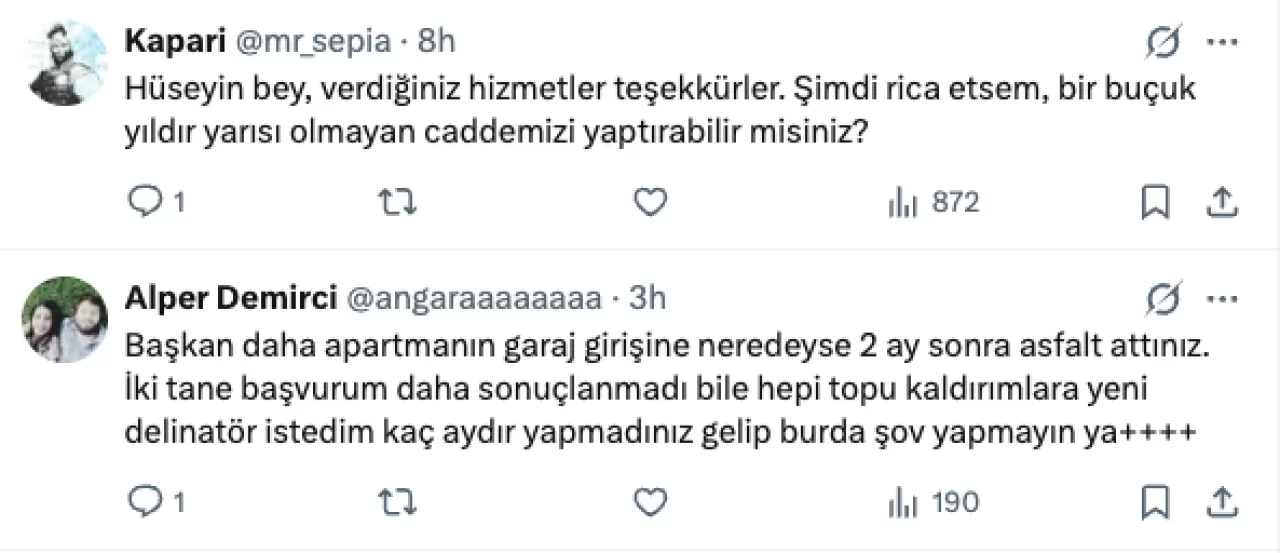Screen dimensions: 1280x553
Task: Open more options on Alper Demirci's tweet
Action: tap(1224, 298)
